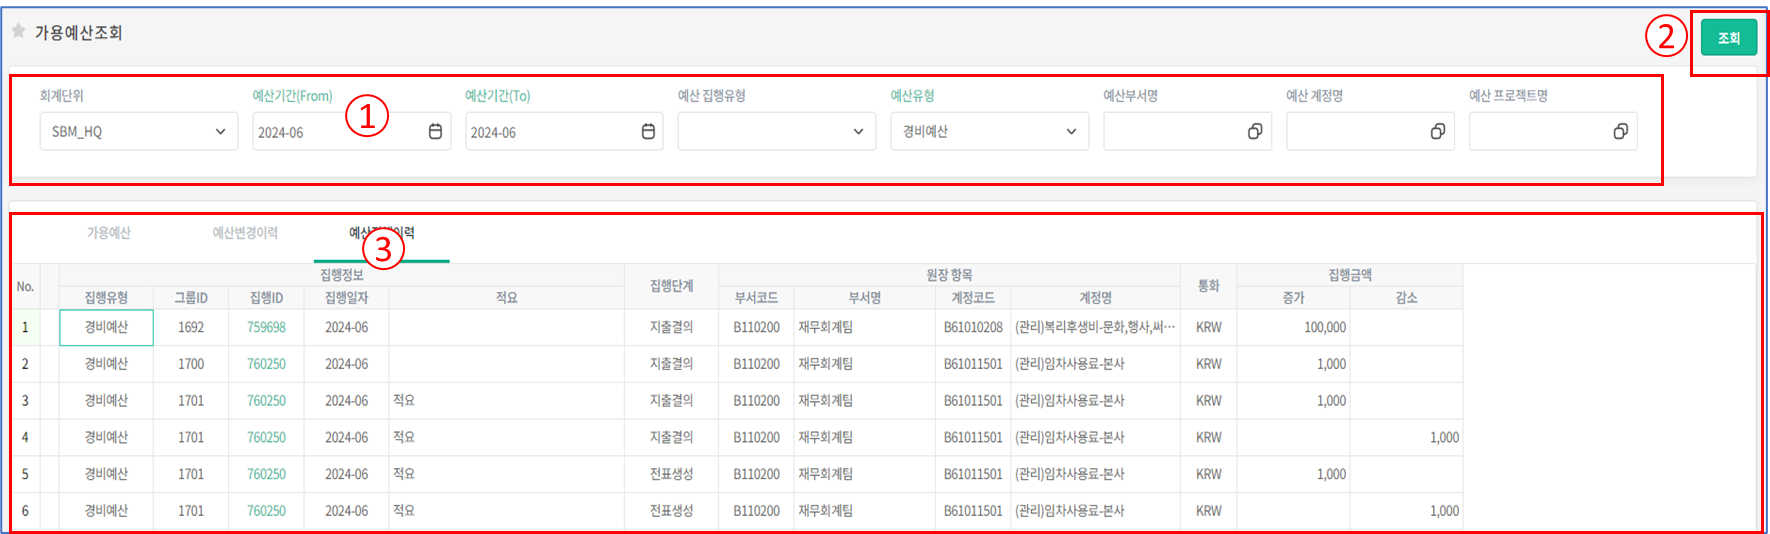Open the 예산 프로젝트명 lookup popup icon

1620,132
